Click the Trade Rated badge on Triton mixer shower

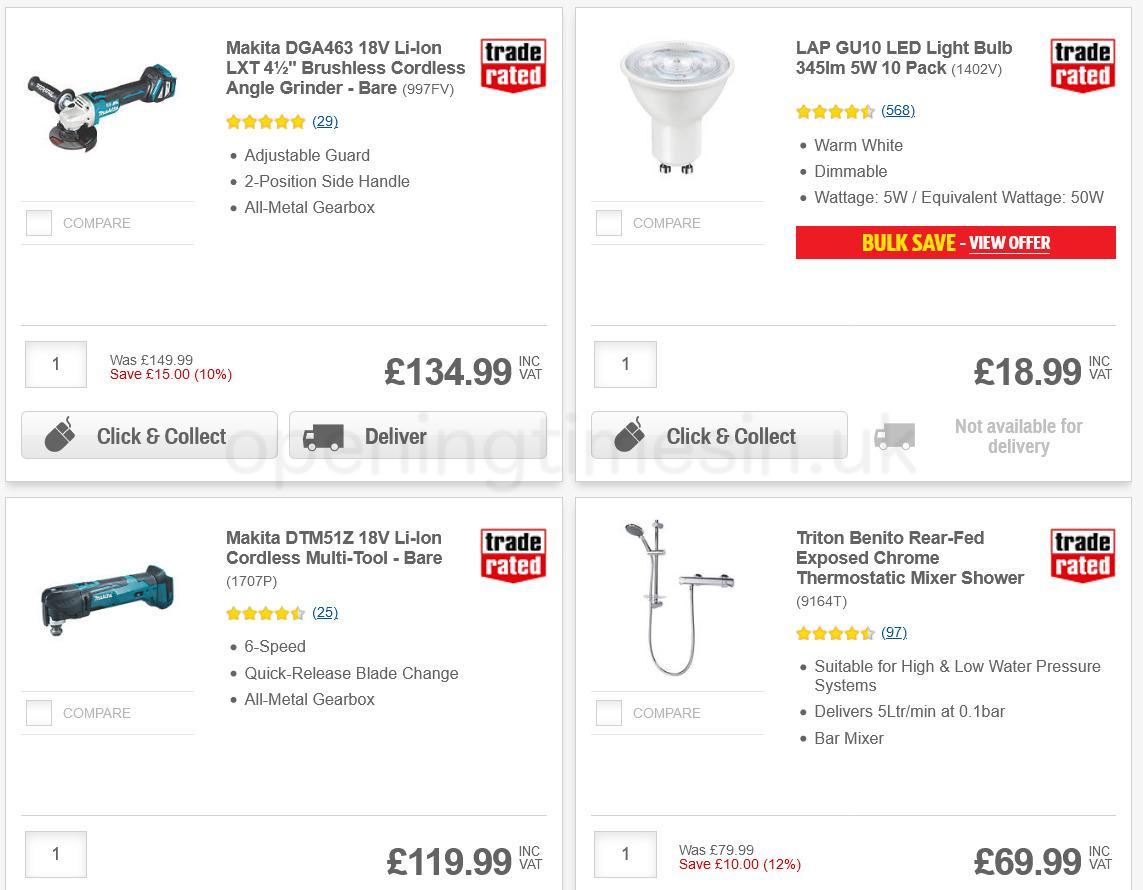coord(1082,555)
